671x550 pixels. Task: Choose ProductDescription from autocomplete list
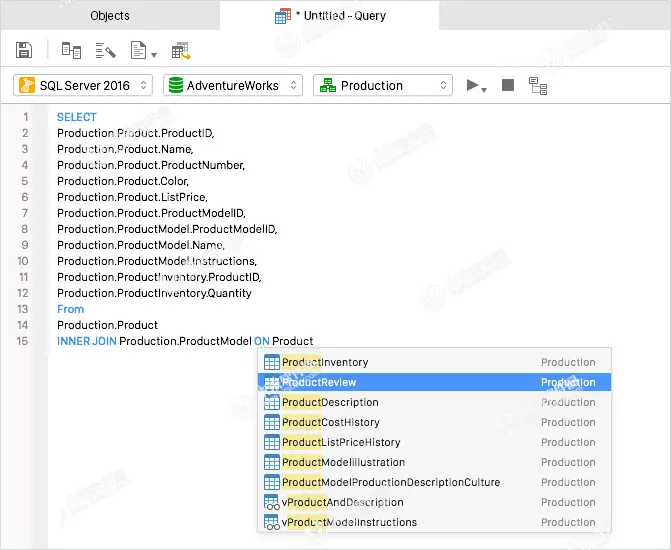click(434, 402)
